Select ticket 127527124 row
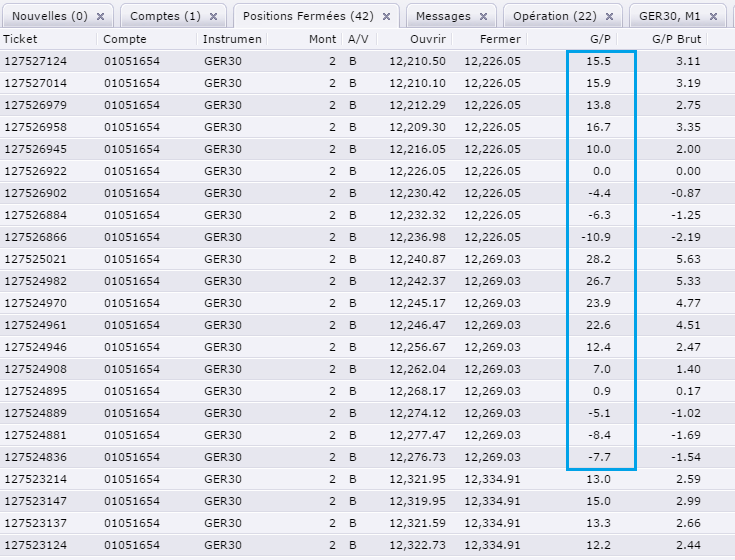This screenshot has width=735, height=560. tap(368, 61)
